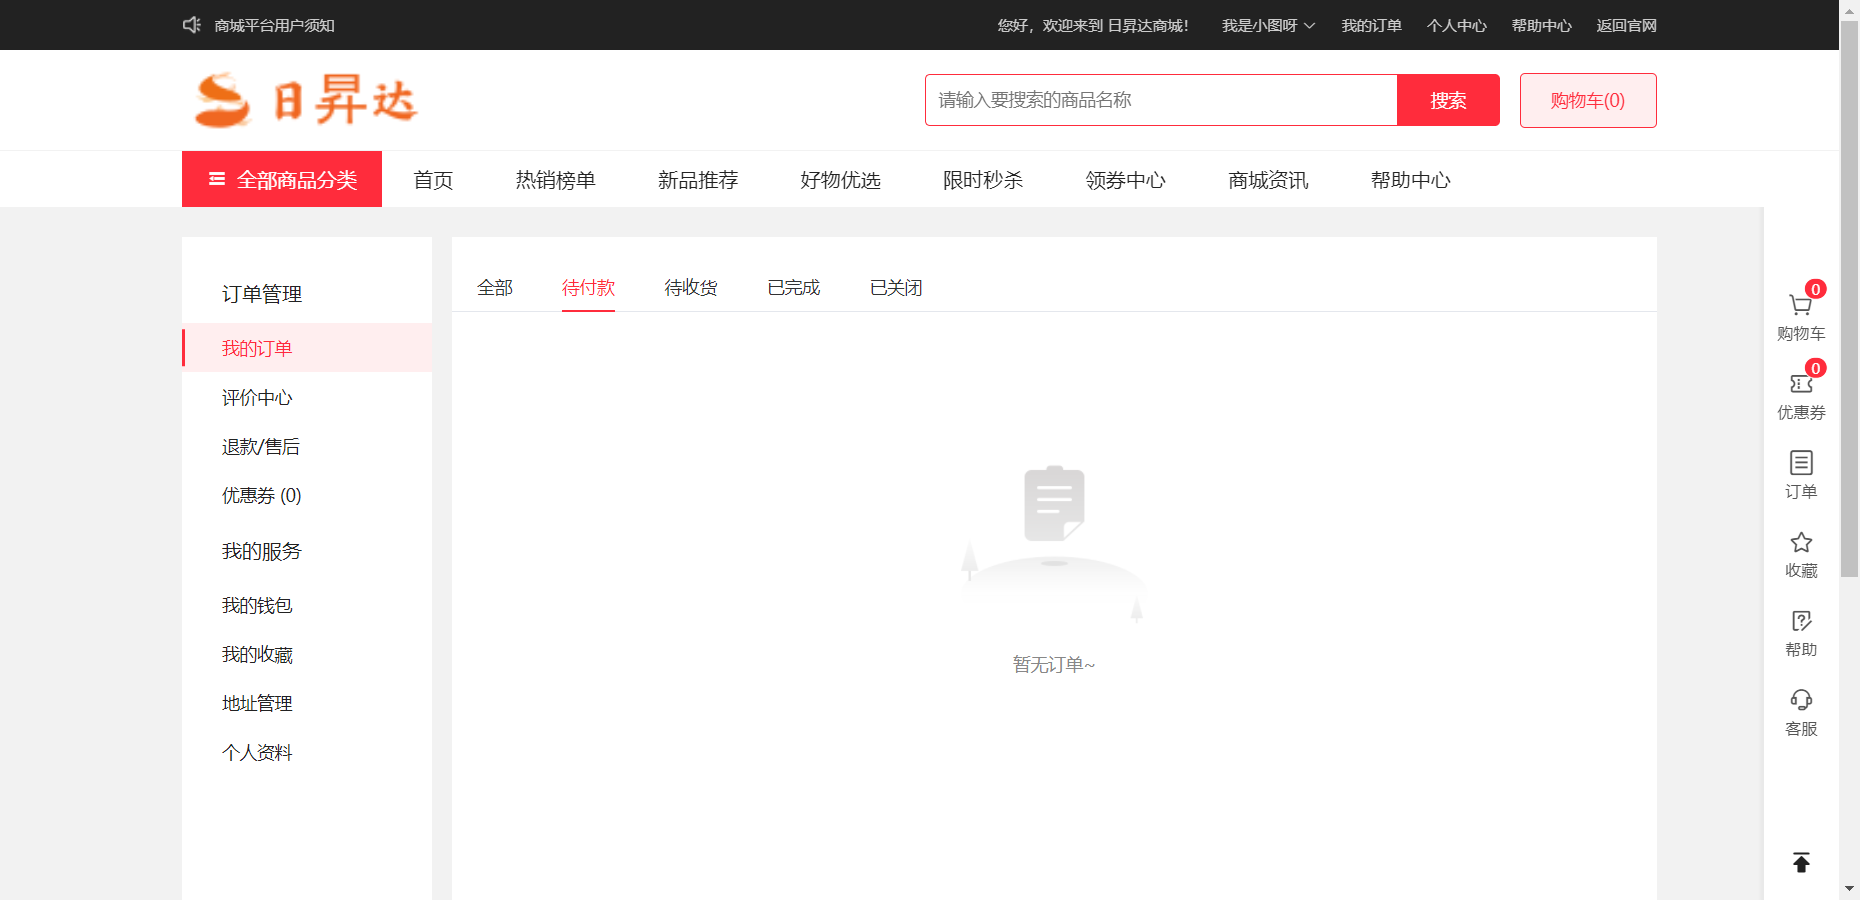Open customer service headset icon
Viewport: 1860px width, 900px height.
[x=1800, y=700]
